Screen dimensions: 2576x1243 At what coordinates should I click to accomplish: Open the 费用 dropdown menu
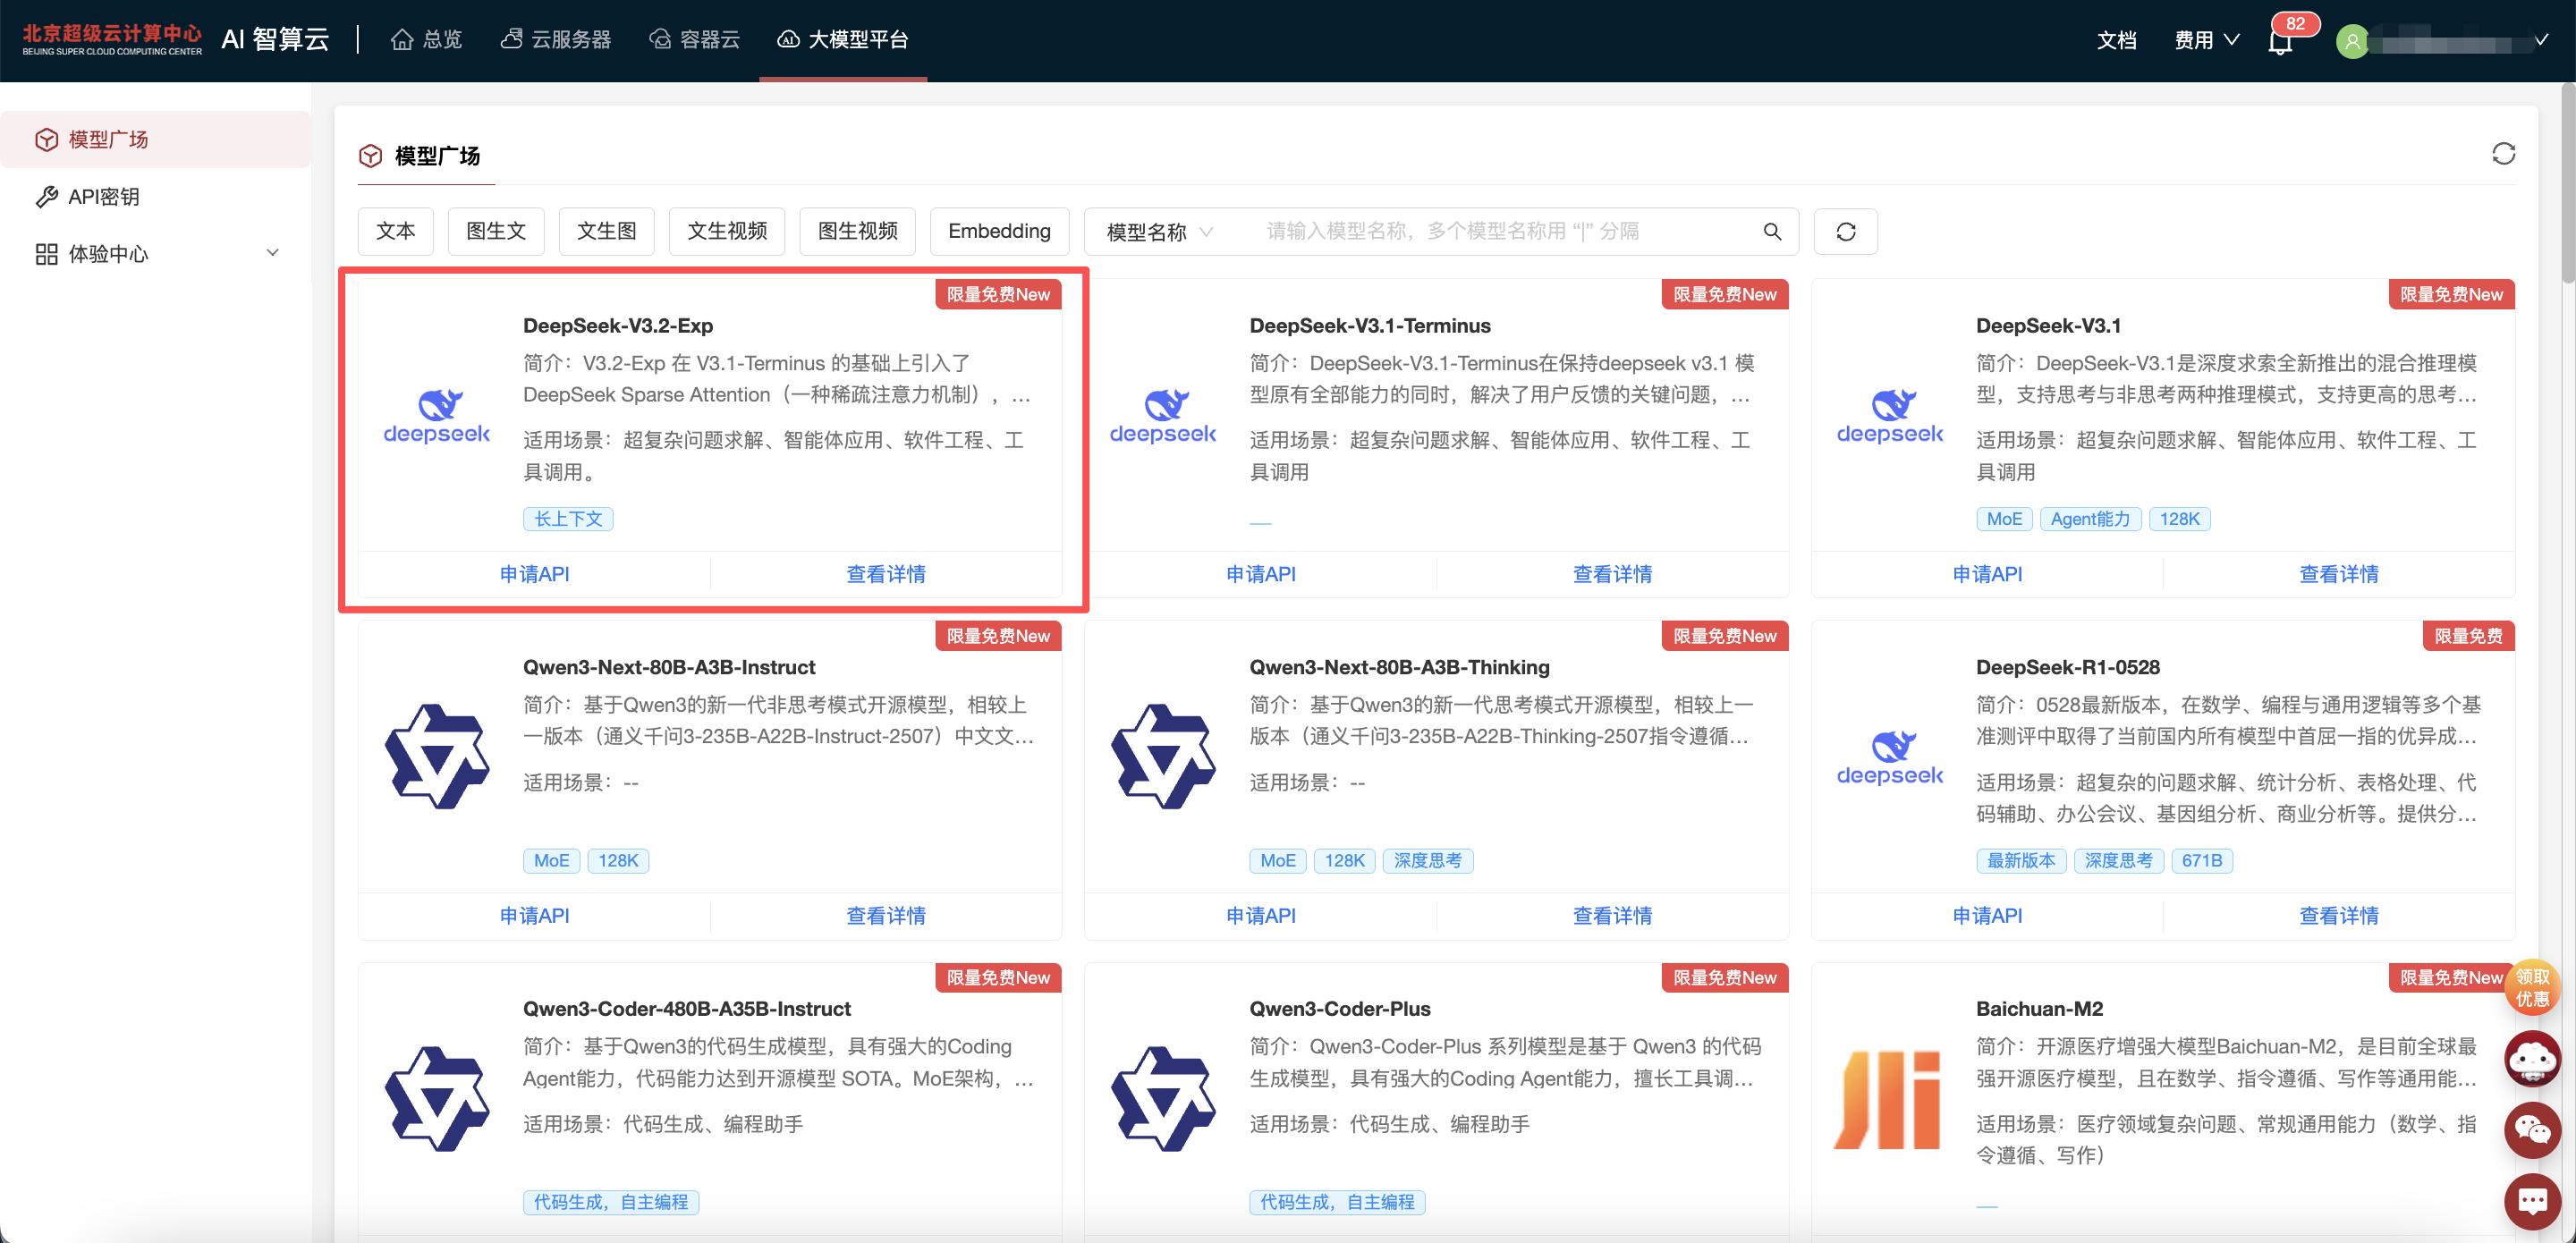coord(2205,40)
